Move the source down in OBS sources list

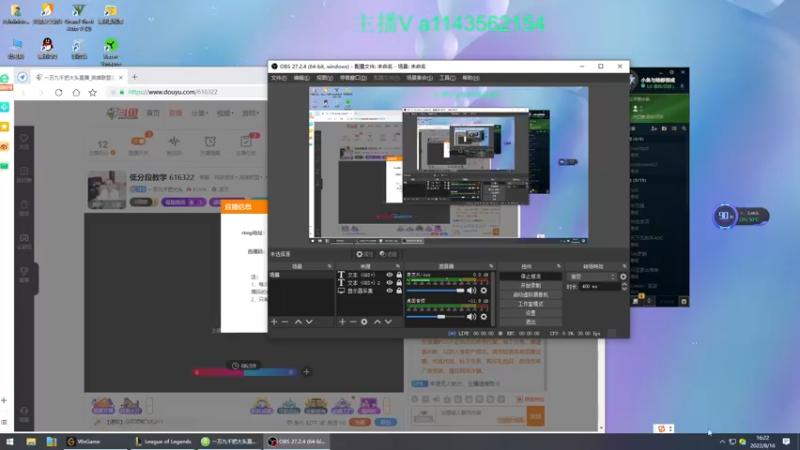coord(388,322)
